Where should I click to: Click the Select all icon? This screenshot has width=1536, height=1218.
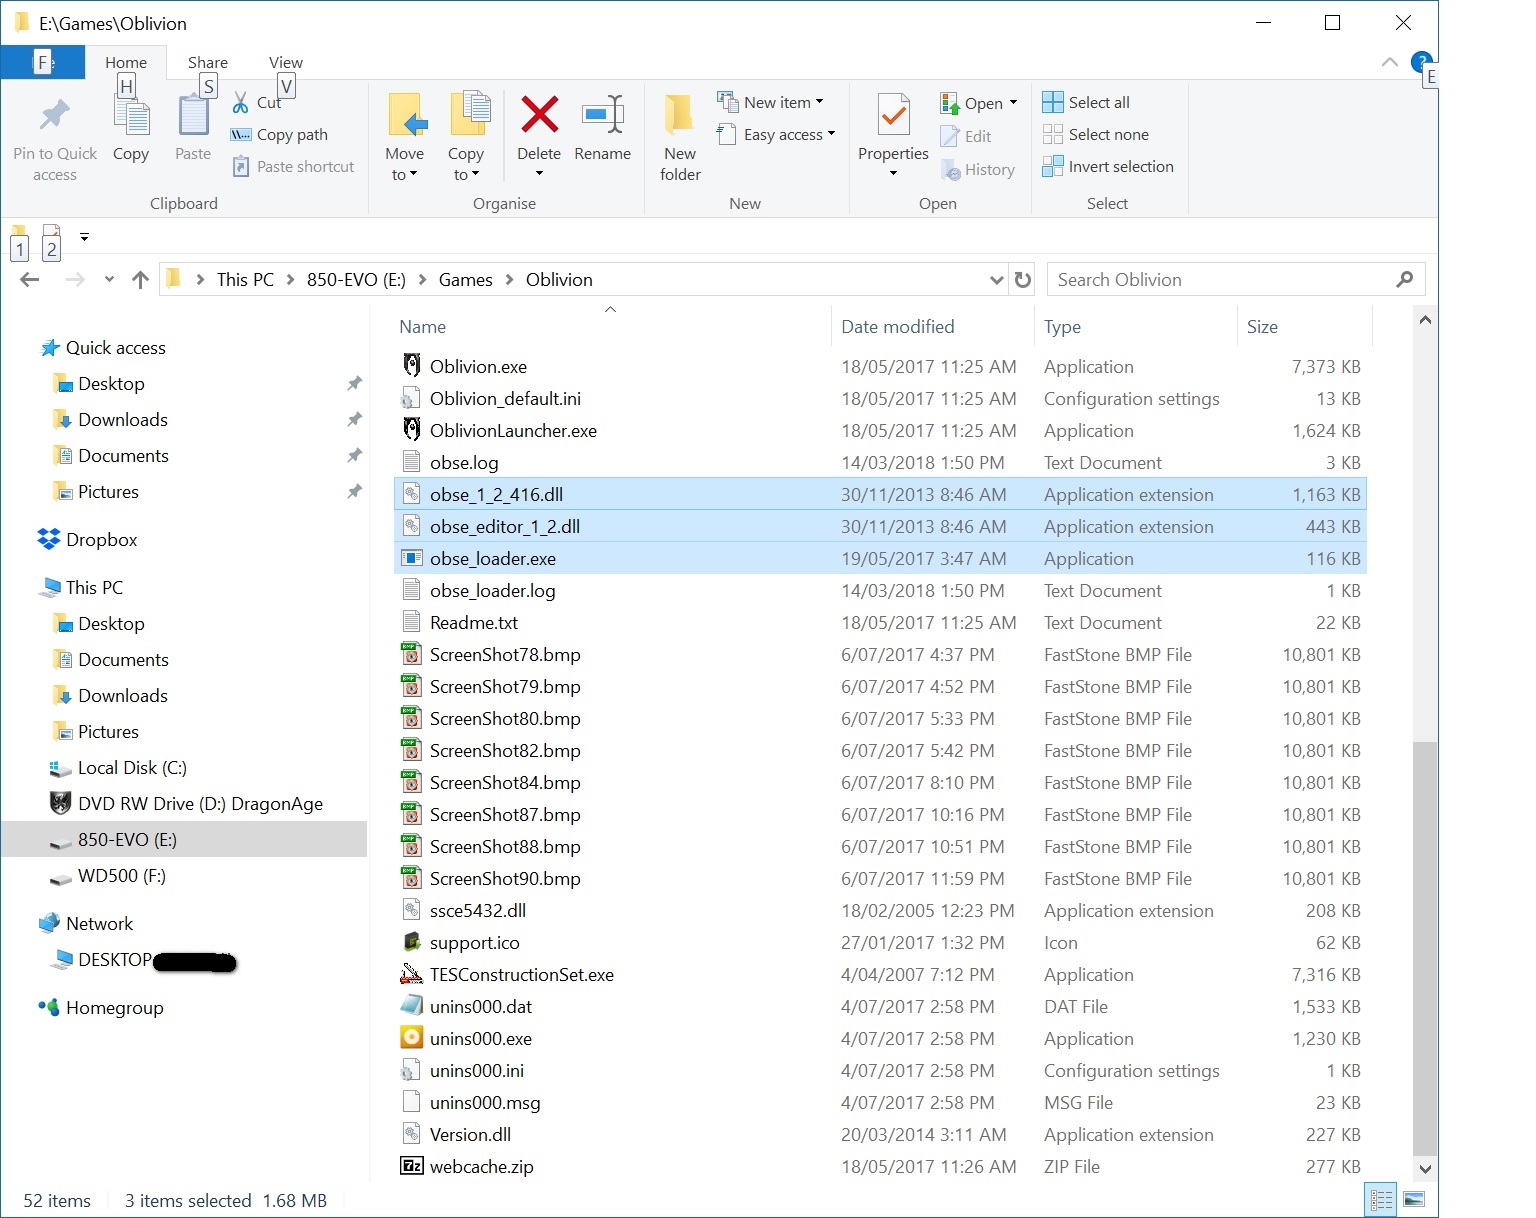pos(1053,102)
